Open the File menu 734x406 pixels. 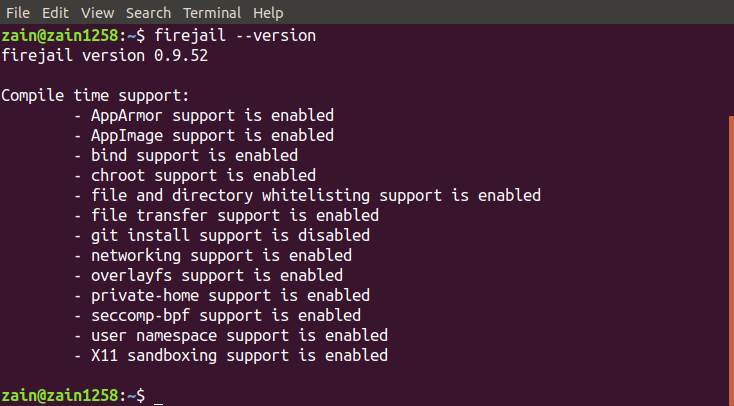[18, 13]
